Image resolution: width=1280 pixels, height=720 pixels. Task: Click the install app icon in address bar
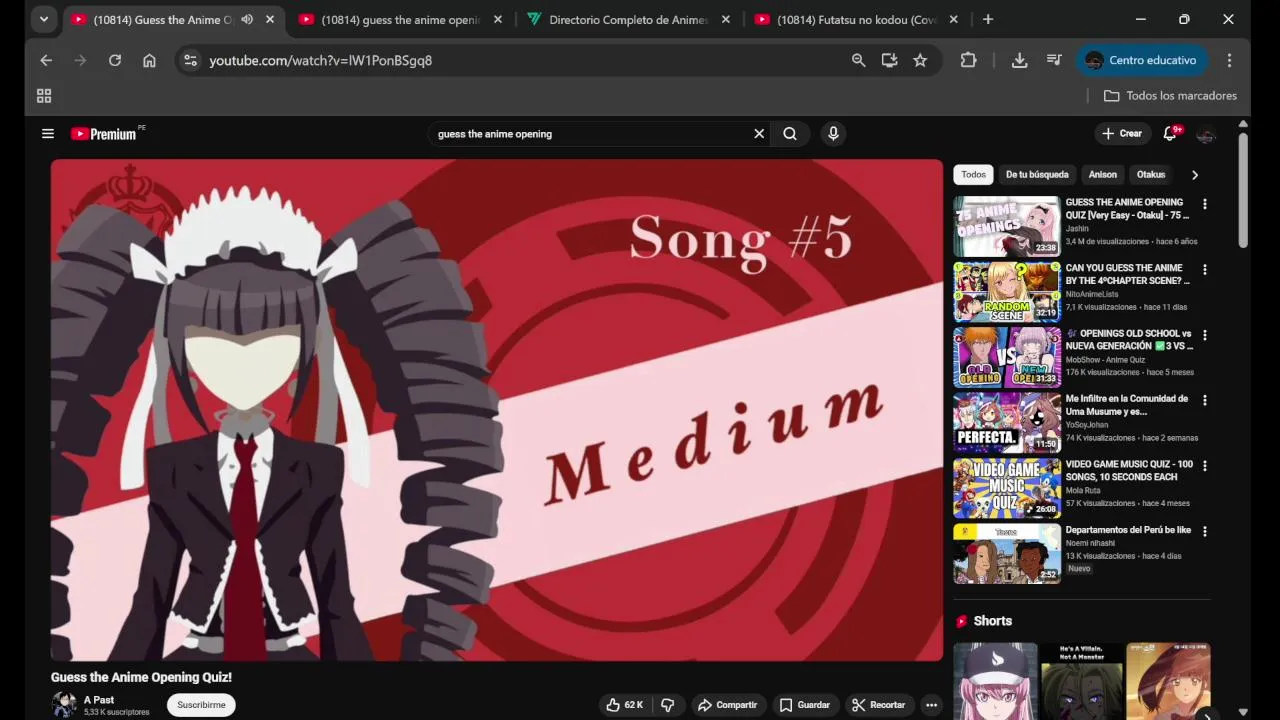pyautogui.click(x=889, y=60)
